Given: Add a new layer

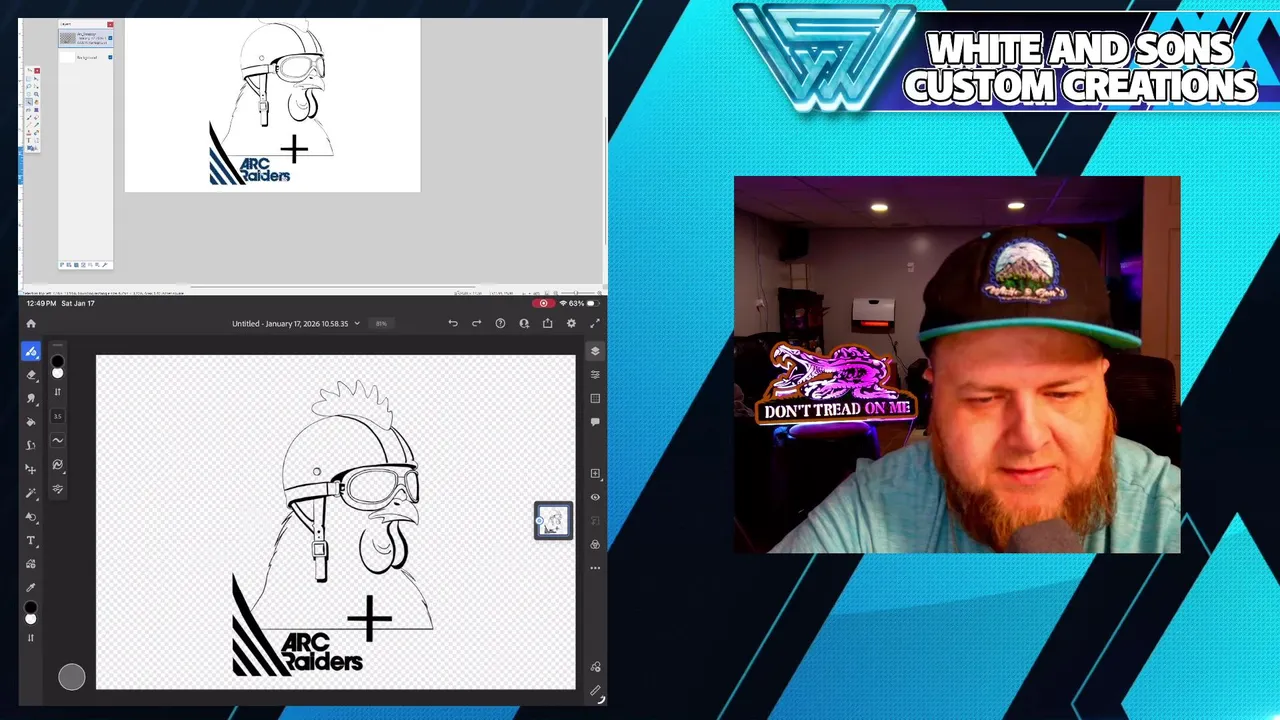Looking at the screenshot, I should tap(595, 473).
